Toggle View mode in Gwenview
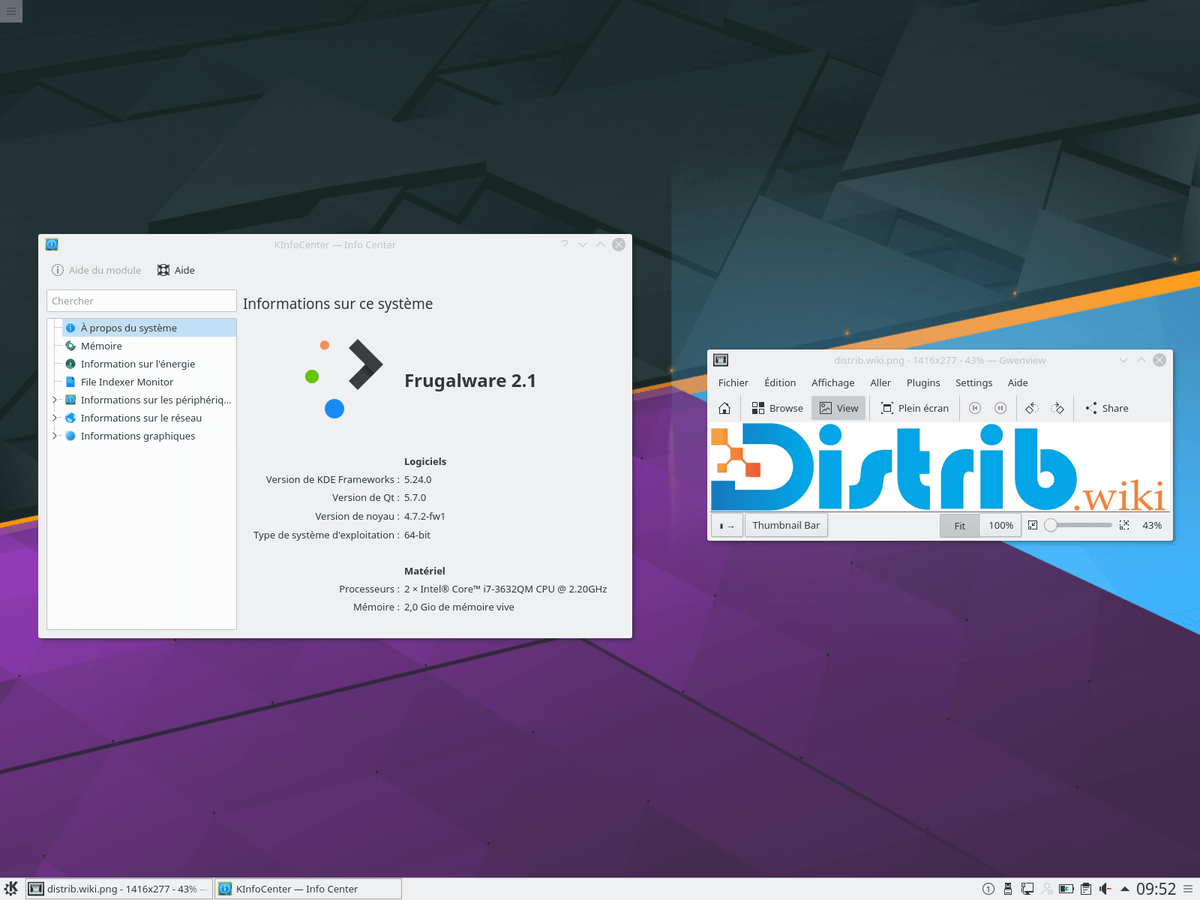The width and height of the screenshot is (1200, 900). coord(838,408)
